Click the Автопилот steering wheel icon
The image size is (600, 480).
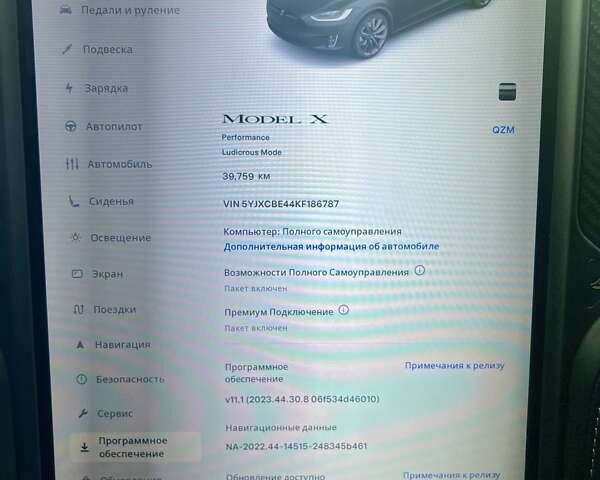click(70, 127)
